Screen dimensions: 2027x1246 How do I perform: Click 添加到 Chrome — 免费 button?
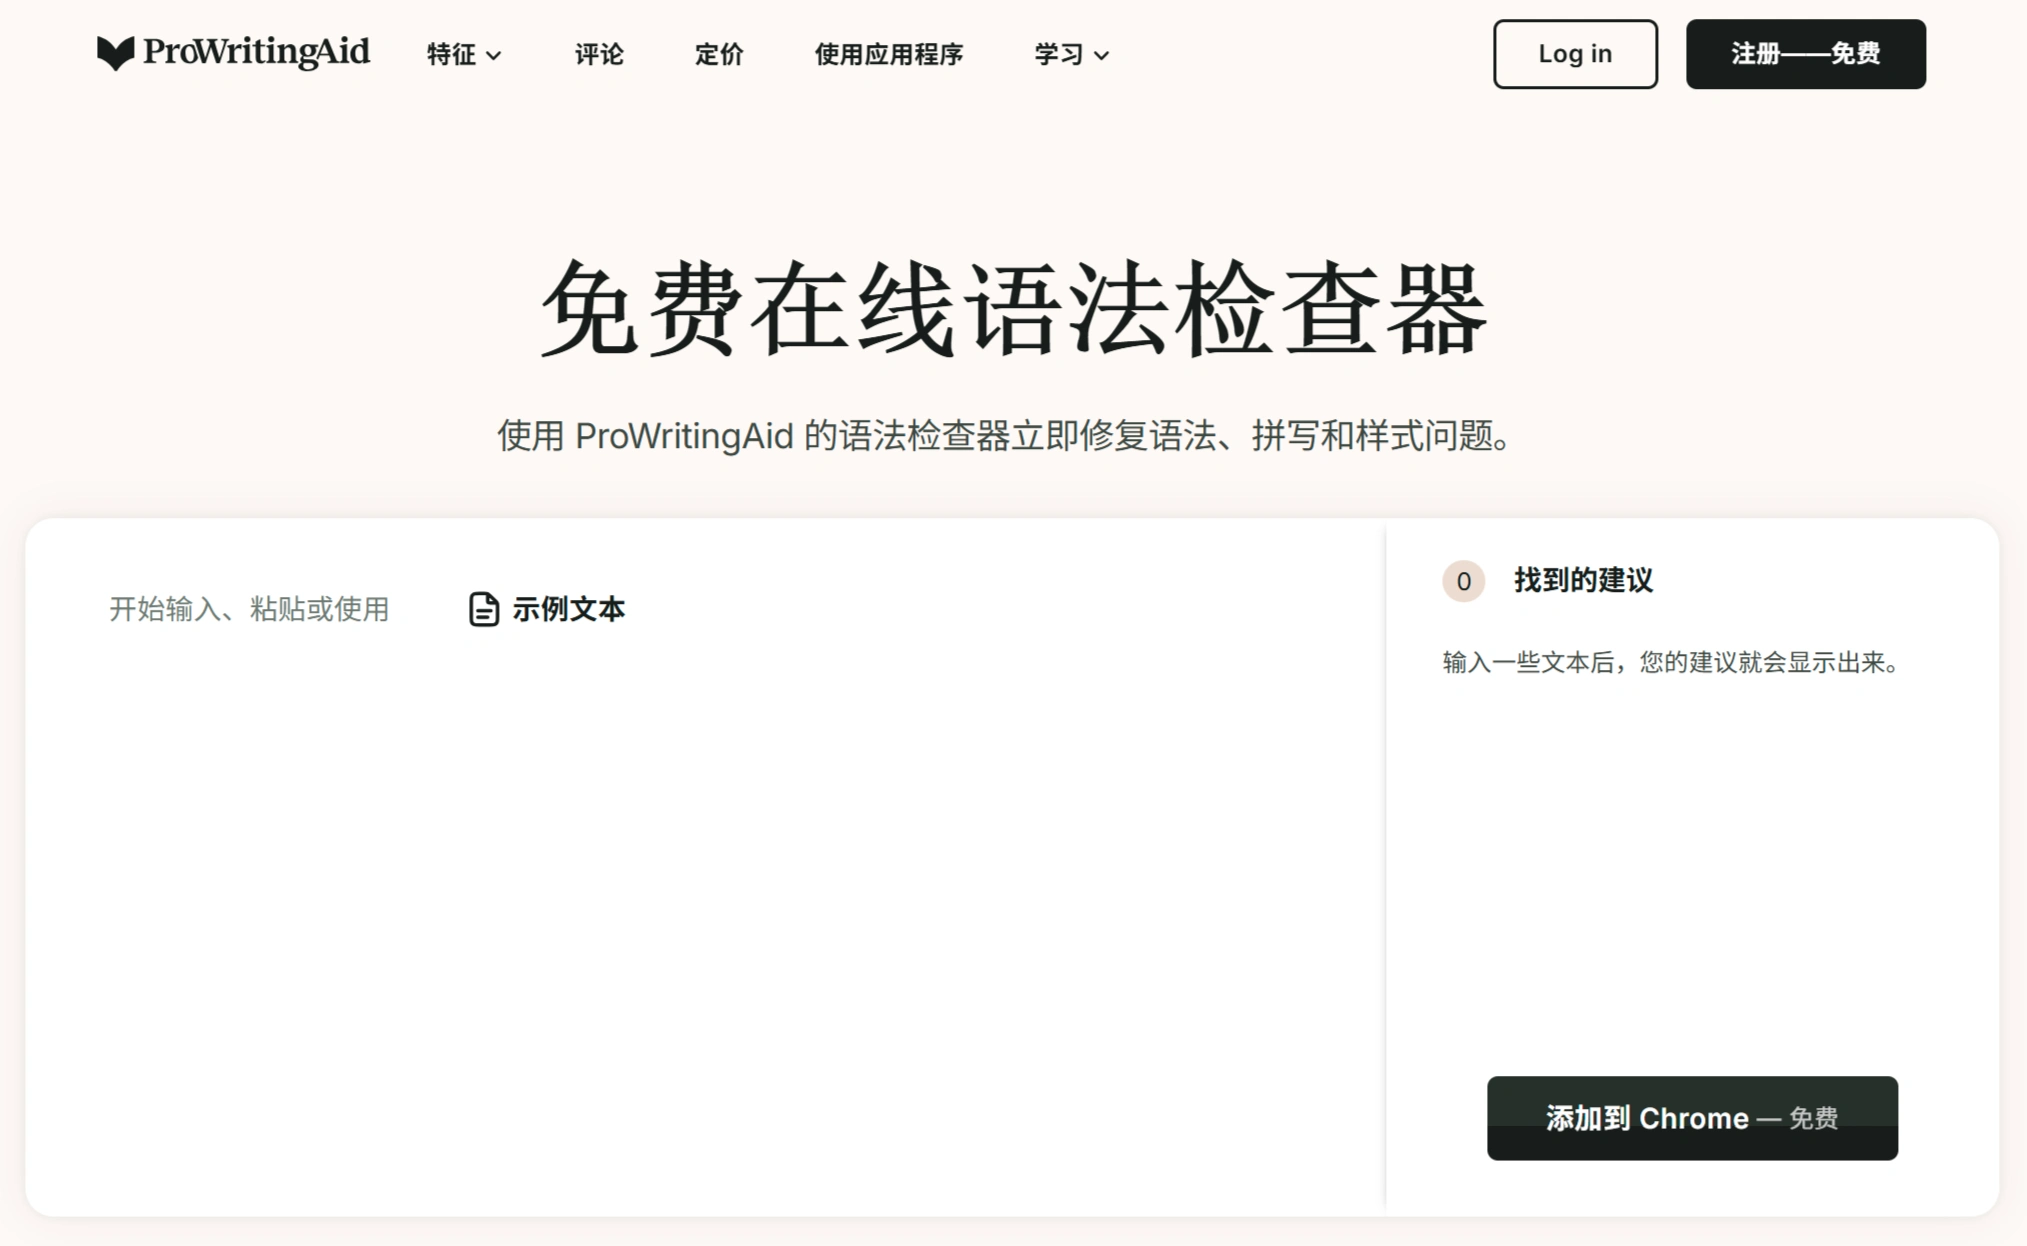click(1692, 1118)
